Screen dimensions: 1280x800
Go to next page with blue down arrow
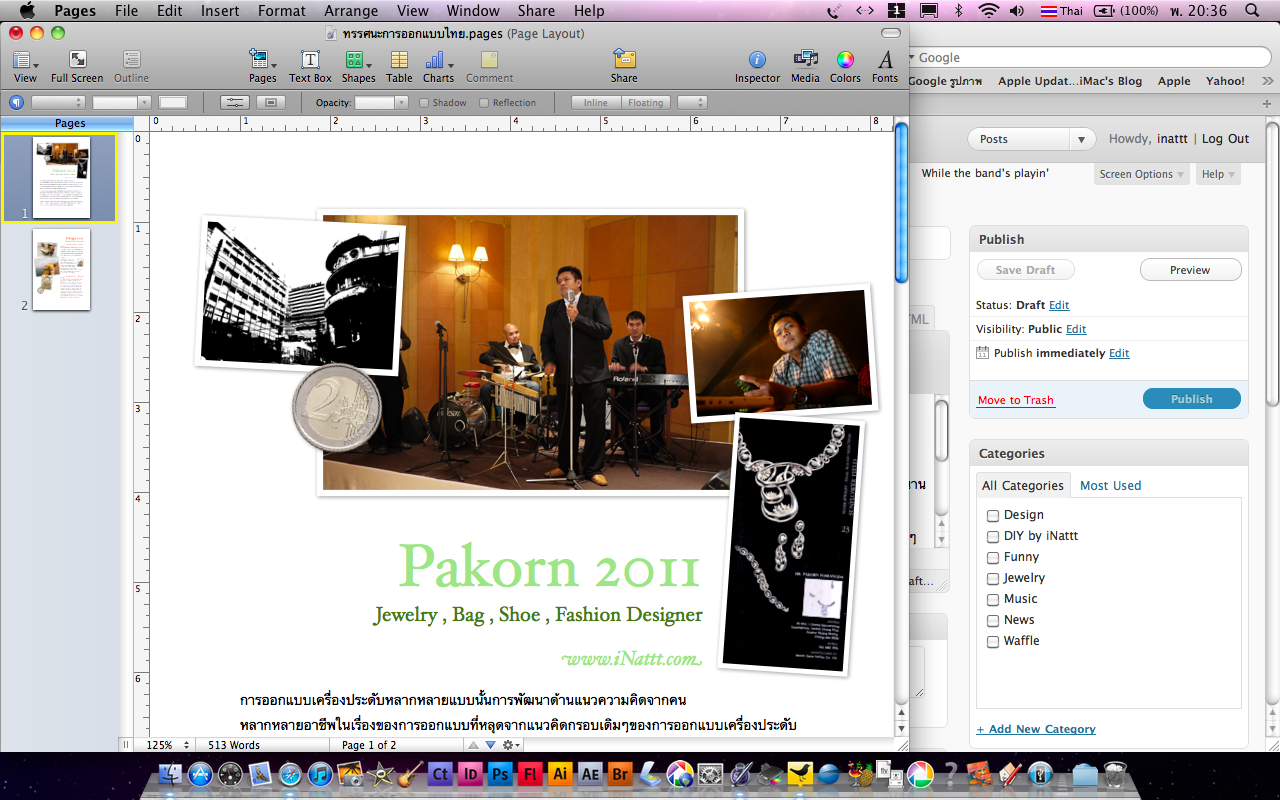point(490,745)
